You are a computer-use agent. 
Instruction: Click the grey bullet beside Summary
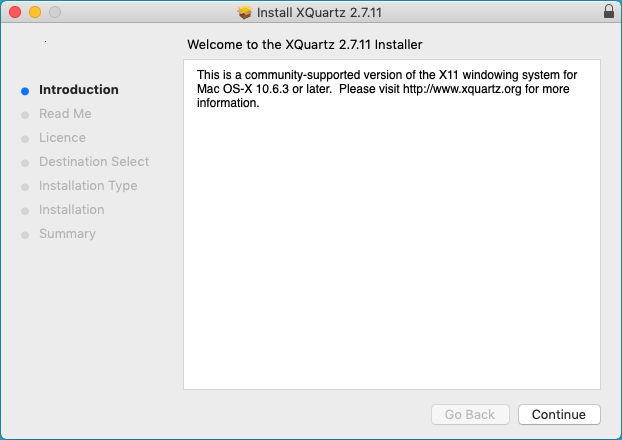[25, 234]
